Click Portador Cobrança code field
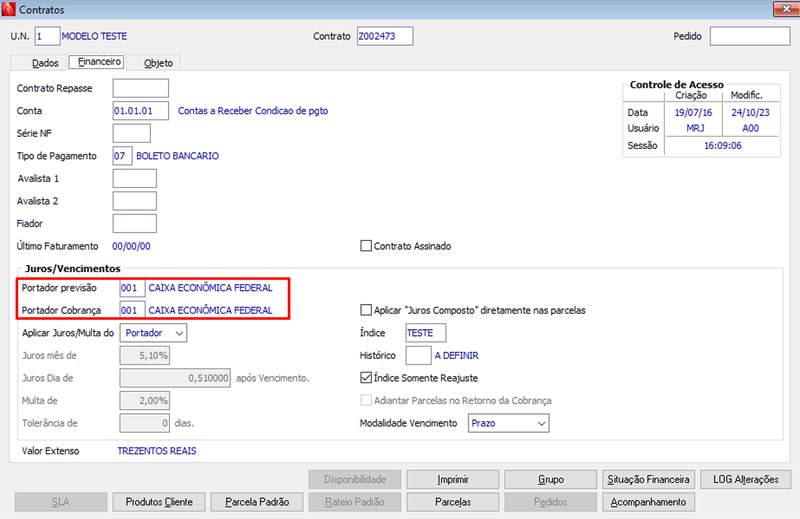Viewport: 800px width, 519px height. tap(132, 310)
